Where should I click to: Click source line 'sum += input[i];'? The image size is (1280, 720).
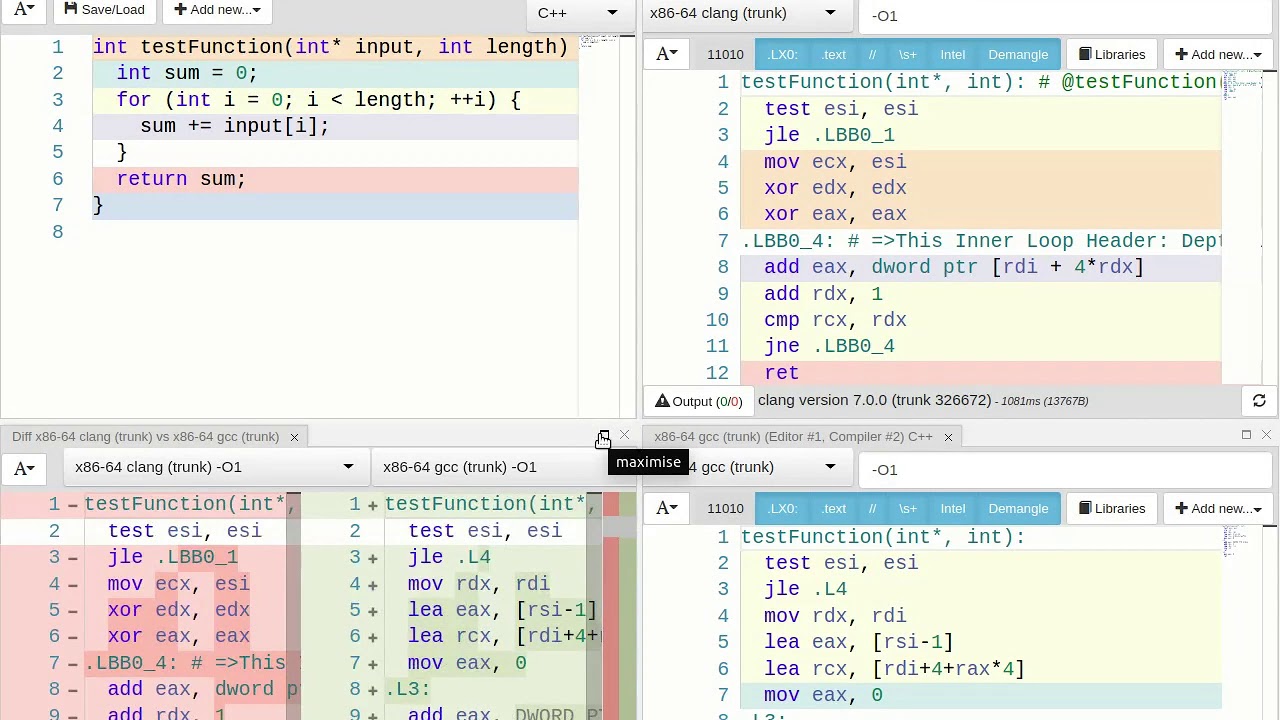[x=234, y=126]
